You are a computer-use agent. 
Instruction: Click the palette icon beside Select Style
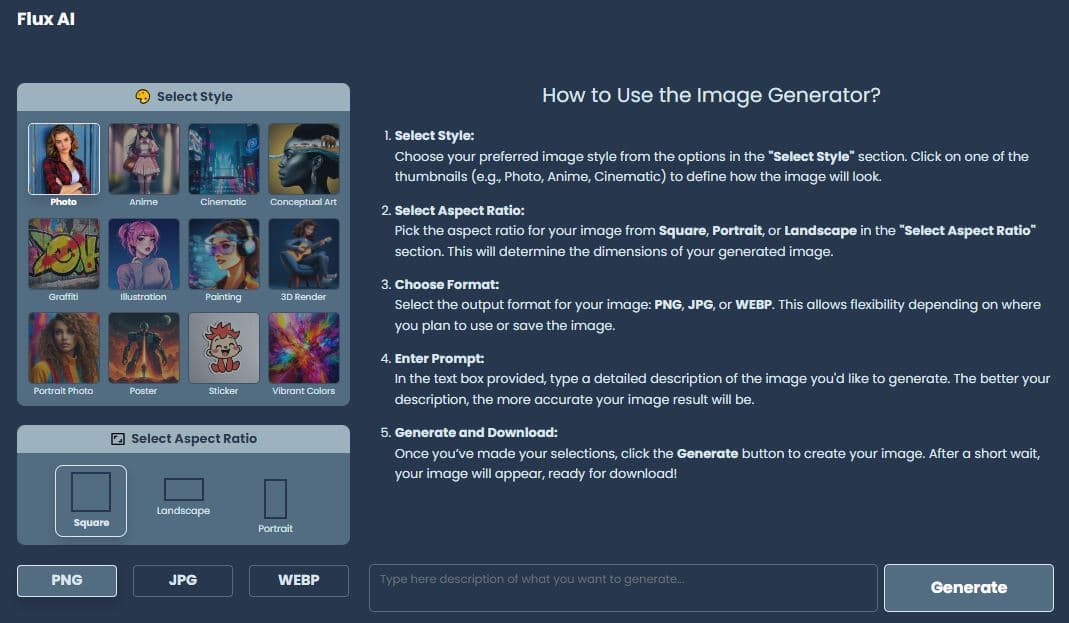point(142,97)
